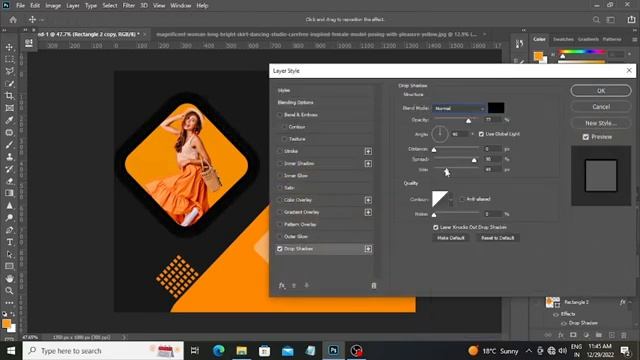
Task: Select the Eyedropper tool
Action: 9,120
